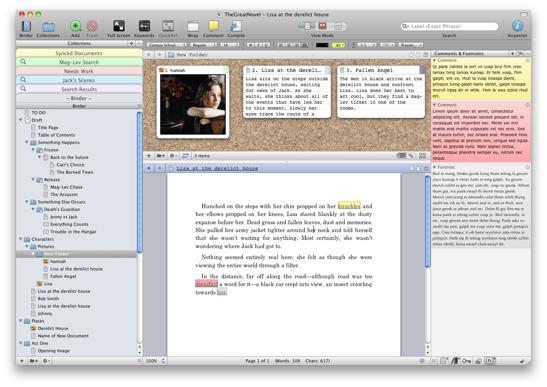The height and width of the screenshot is (387, 547).
Task: Click the Lisa at the derelict house title link
Action: [x=217, y=168]
